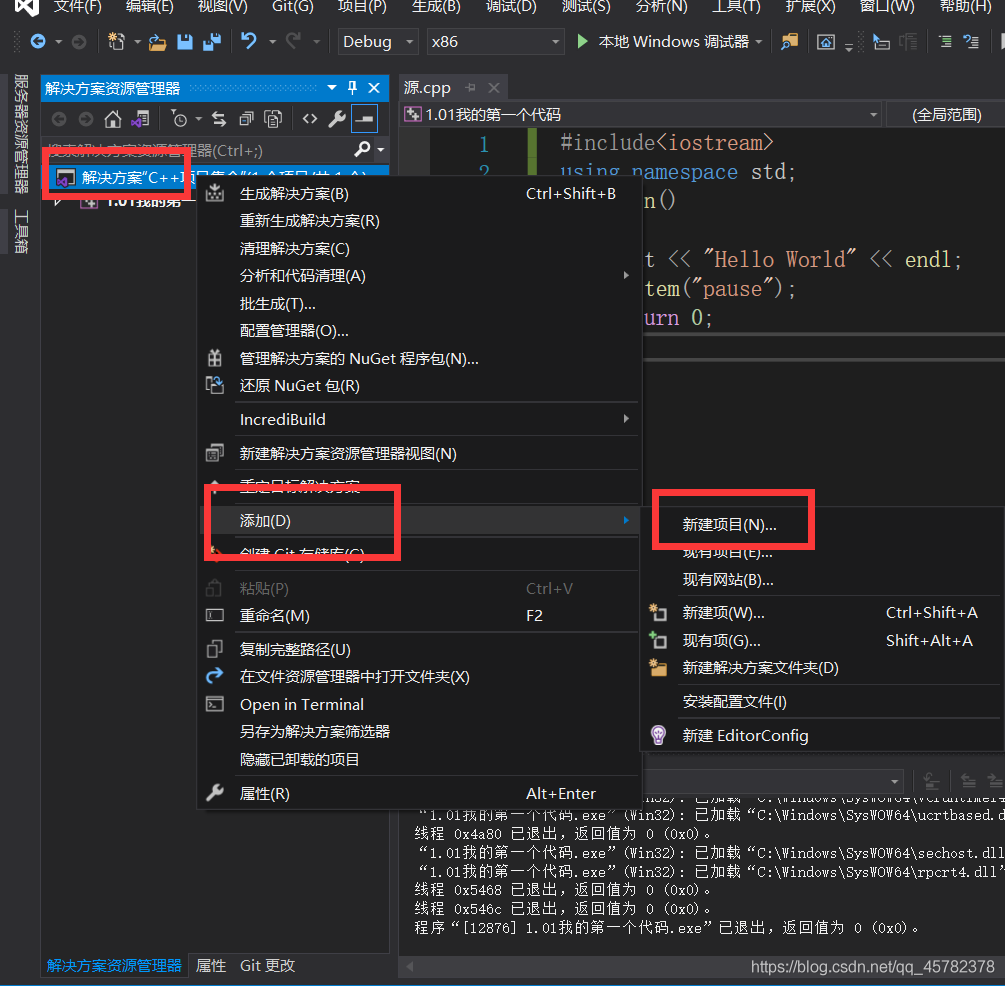1005x986 pixels.
Task: Toggle the Preview Selected Items button
Action: click(363, 119)
